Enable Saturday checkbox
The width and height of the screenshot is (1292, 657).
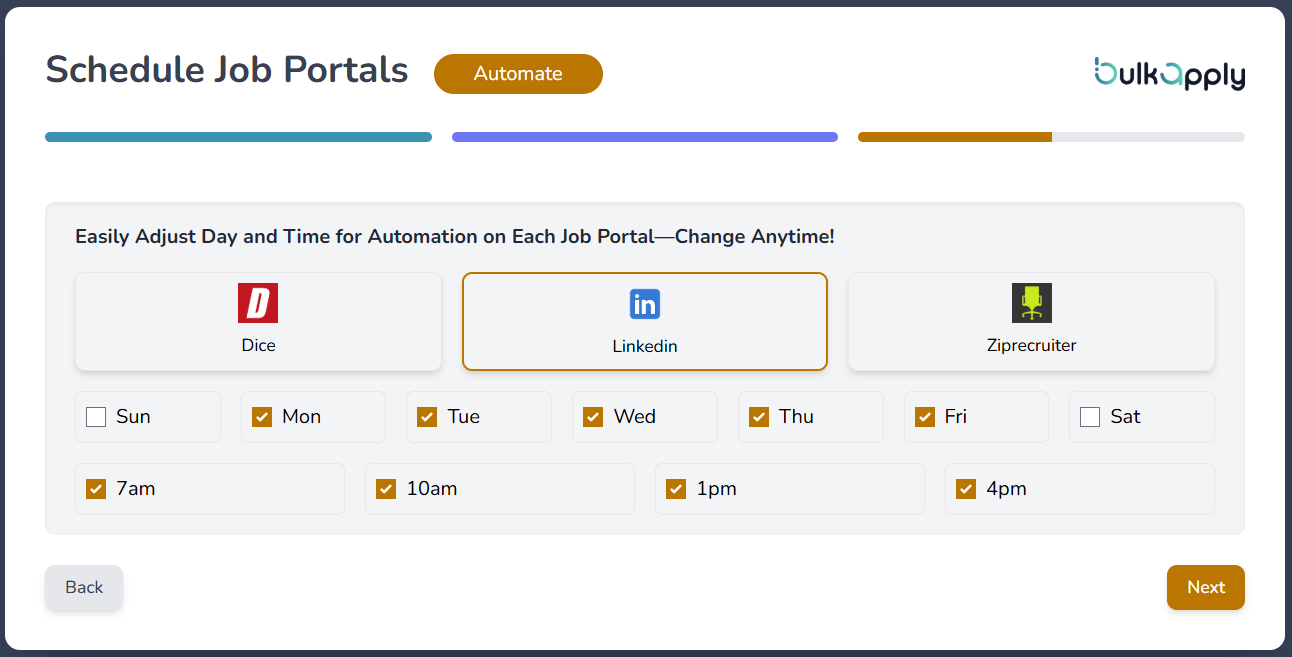pyautogui.click(x=1090, y=417)
